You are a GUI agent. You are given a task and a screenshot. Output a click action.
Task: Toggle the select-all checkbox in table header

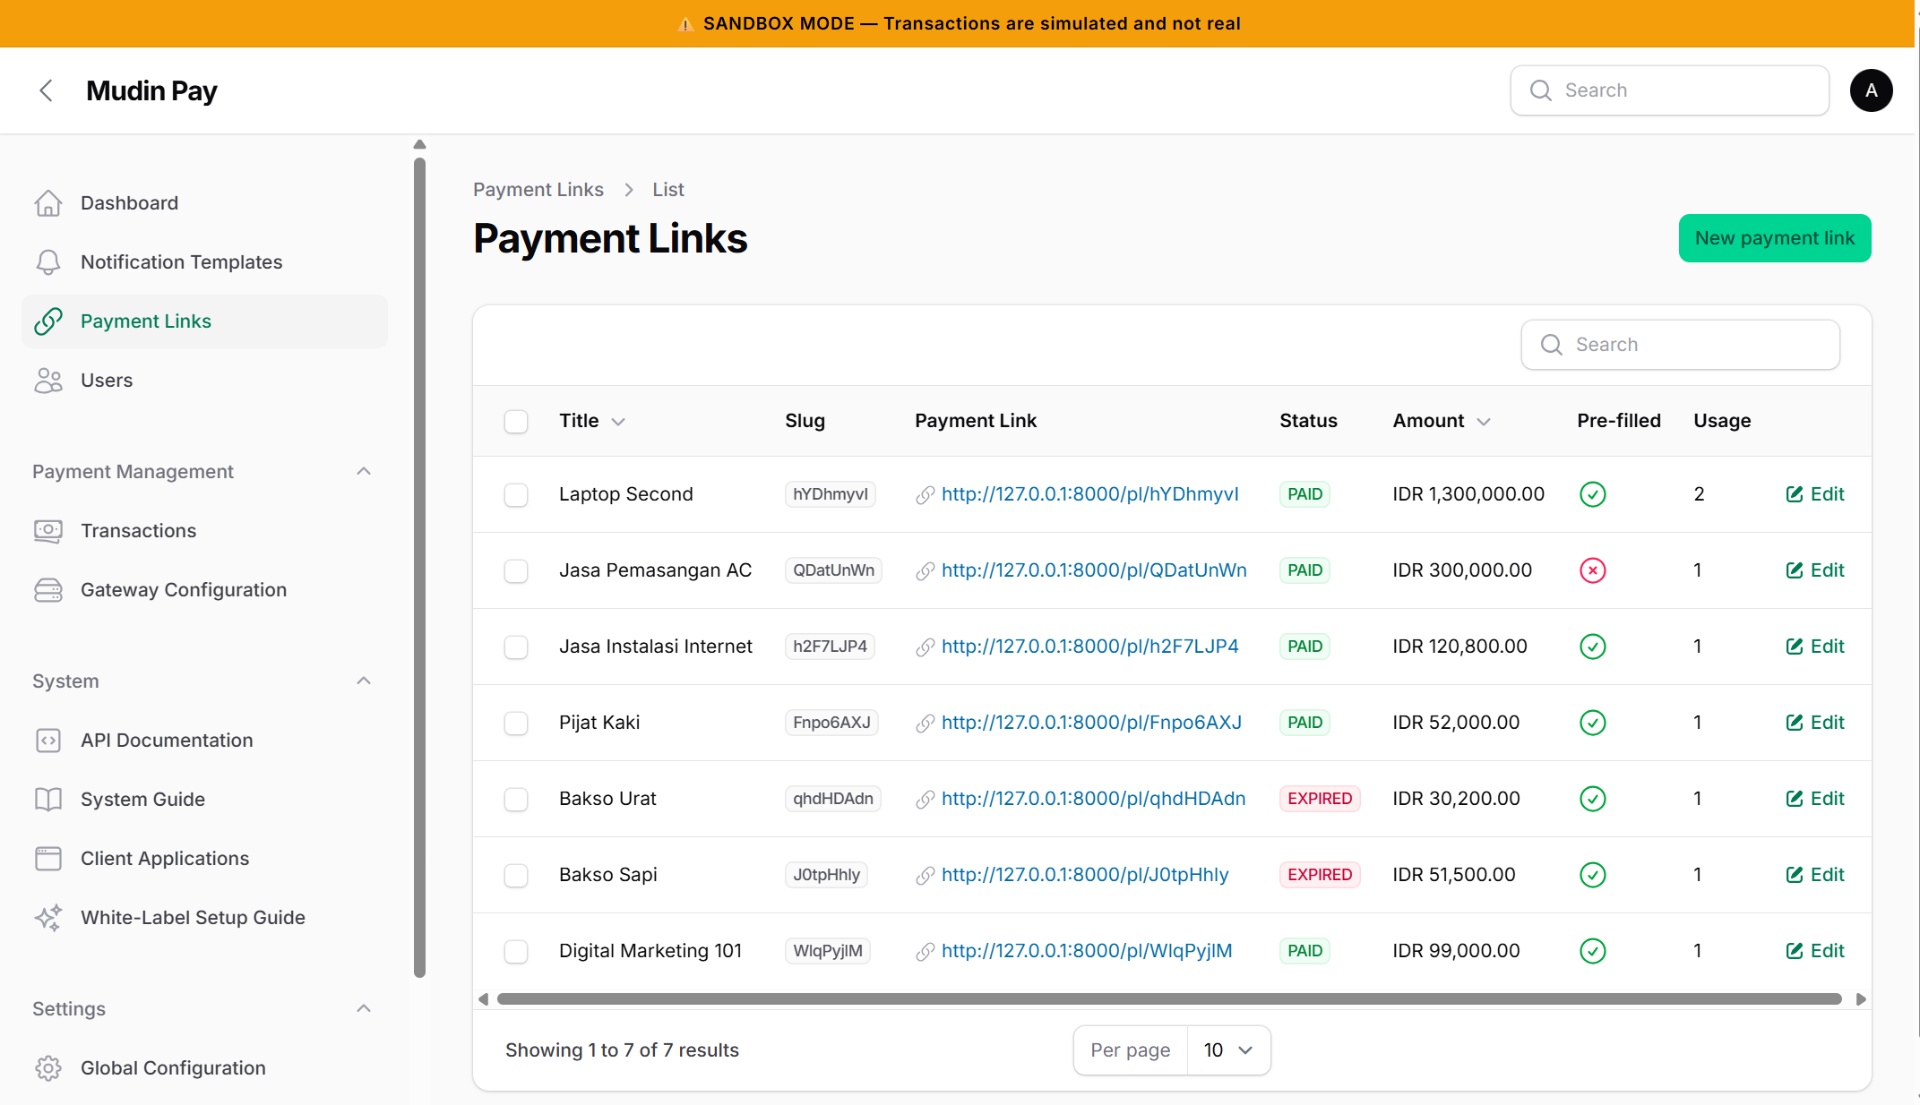516,421
